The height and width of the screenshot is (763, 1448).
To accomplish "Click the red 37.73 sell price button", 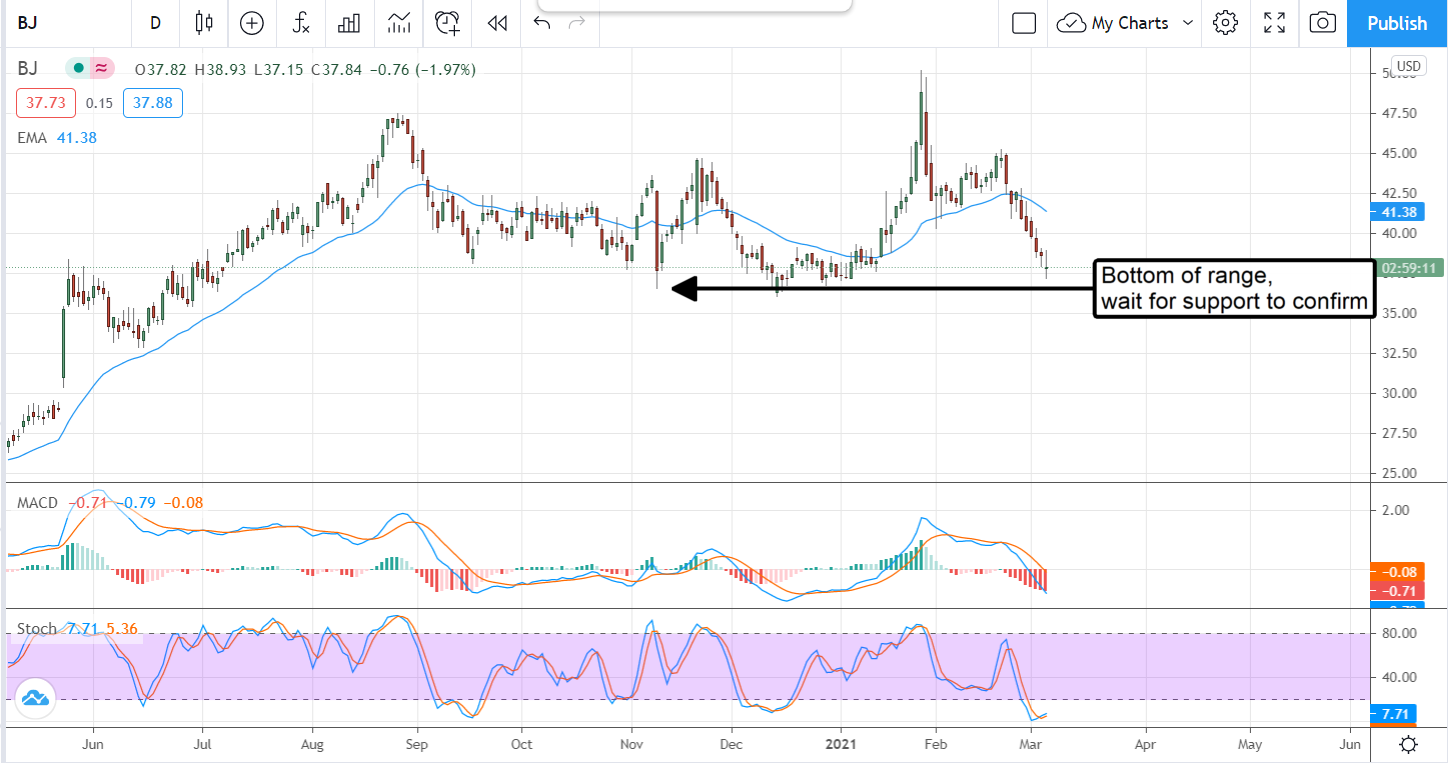I will [x=46, y=103].
